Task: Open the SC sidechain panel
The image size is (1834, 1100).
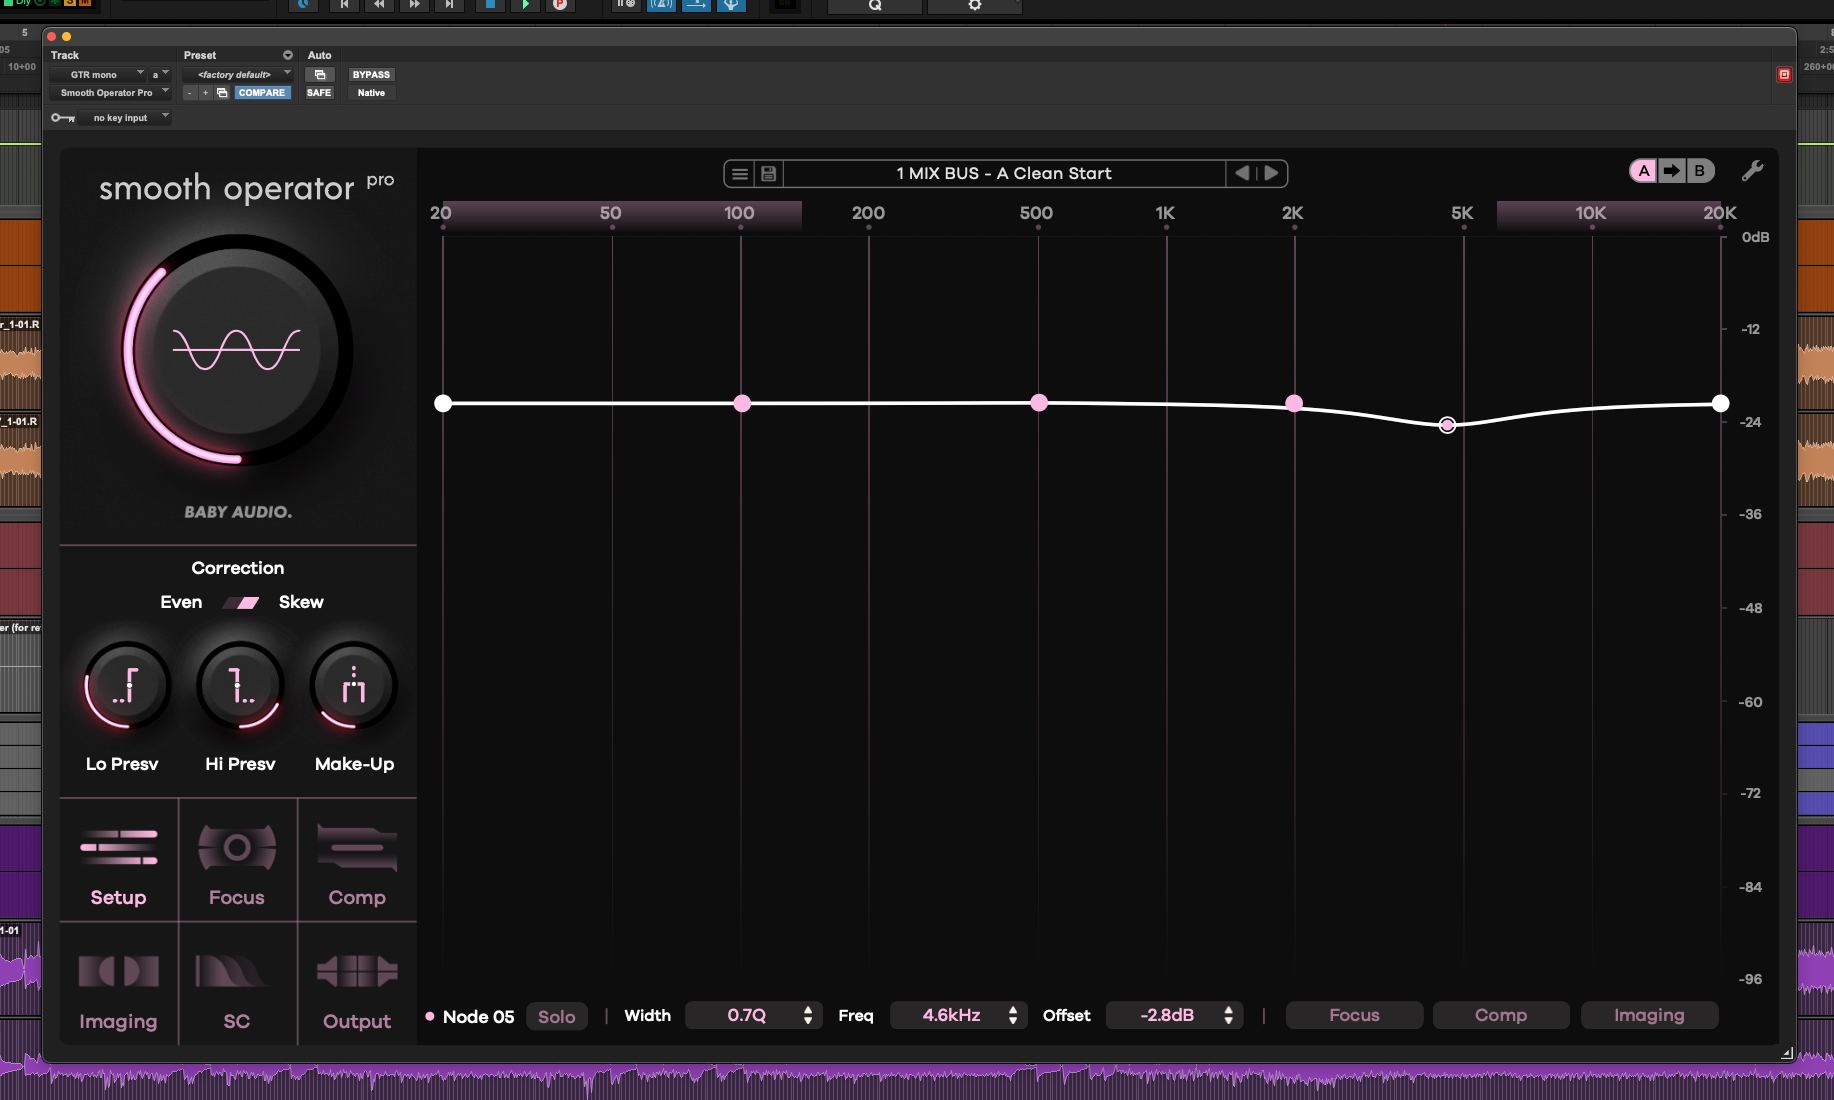Action: (237, 985)
